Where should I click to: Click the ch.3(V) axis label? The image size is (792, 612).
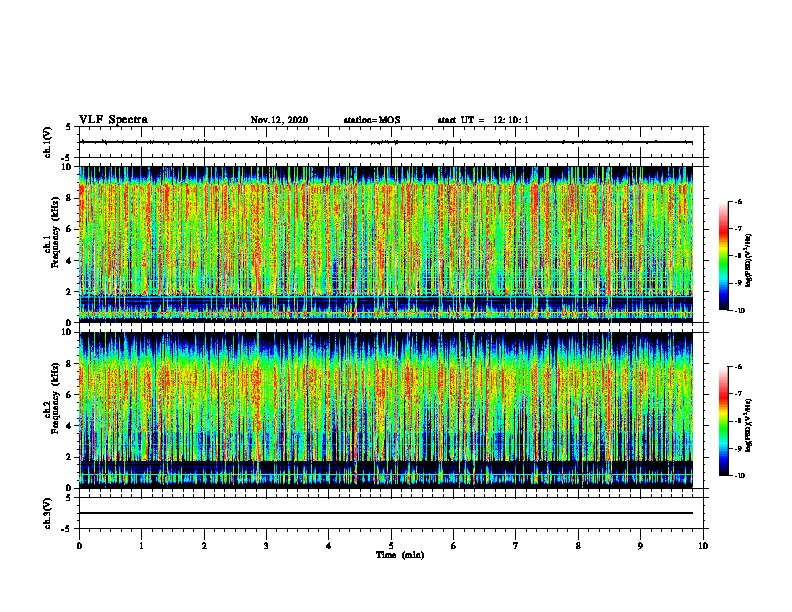[x=48, y=514]
